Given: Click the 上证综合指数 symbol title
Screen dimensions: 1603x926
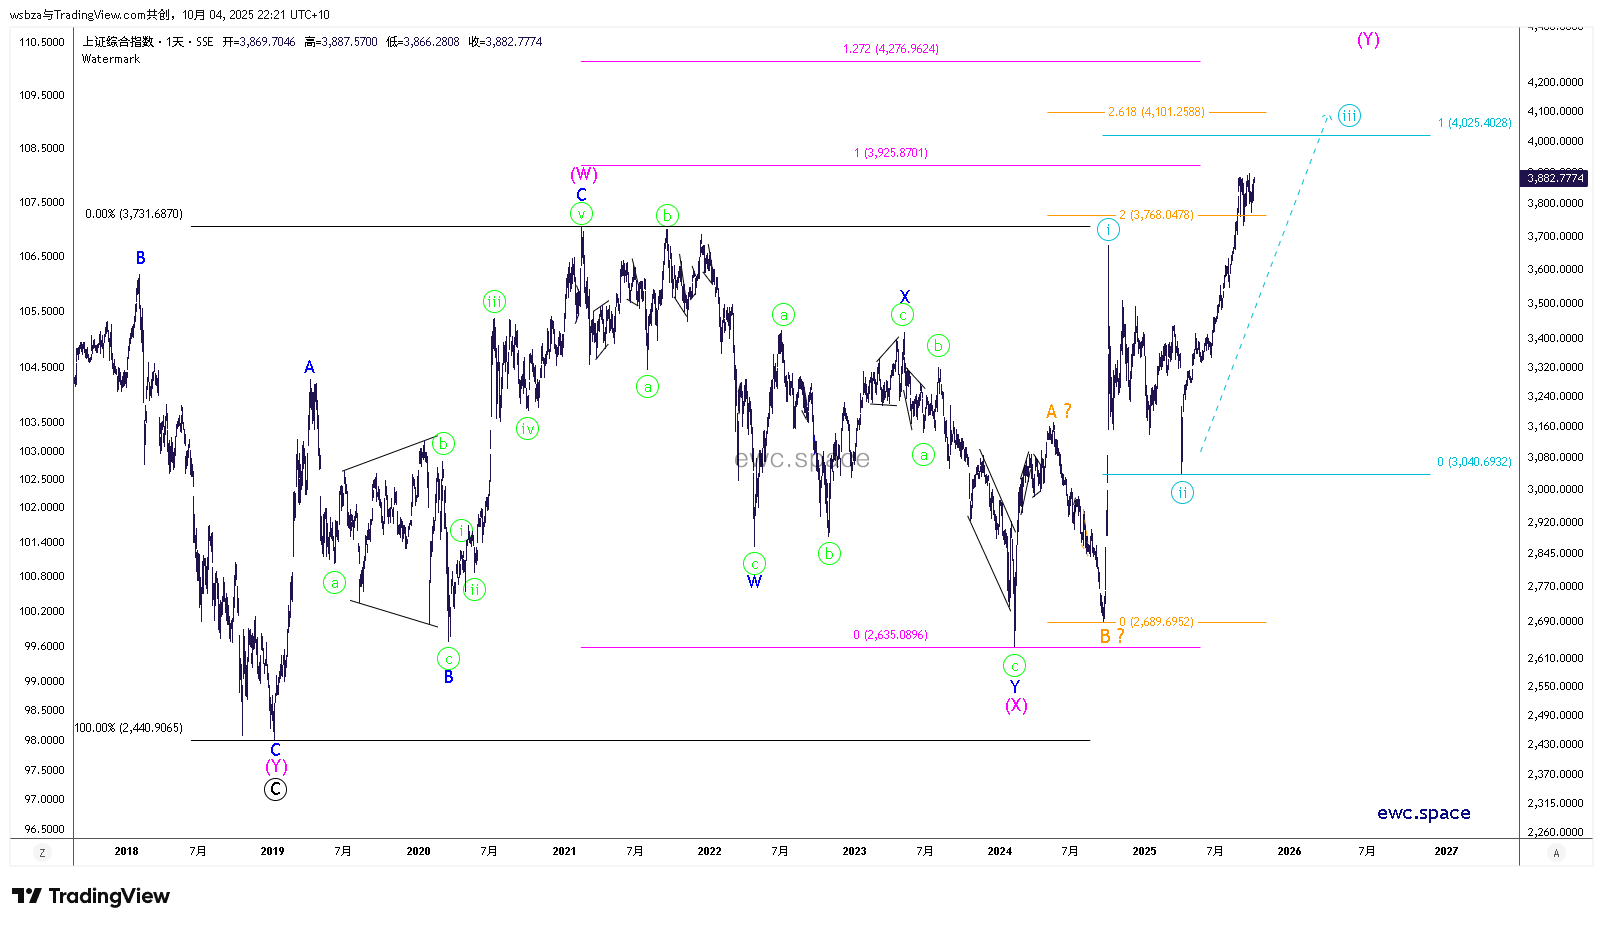Looking at the screenshot, I should [x=118, y=42].
